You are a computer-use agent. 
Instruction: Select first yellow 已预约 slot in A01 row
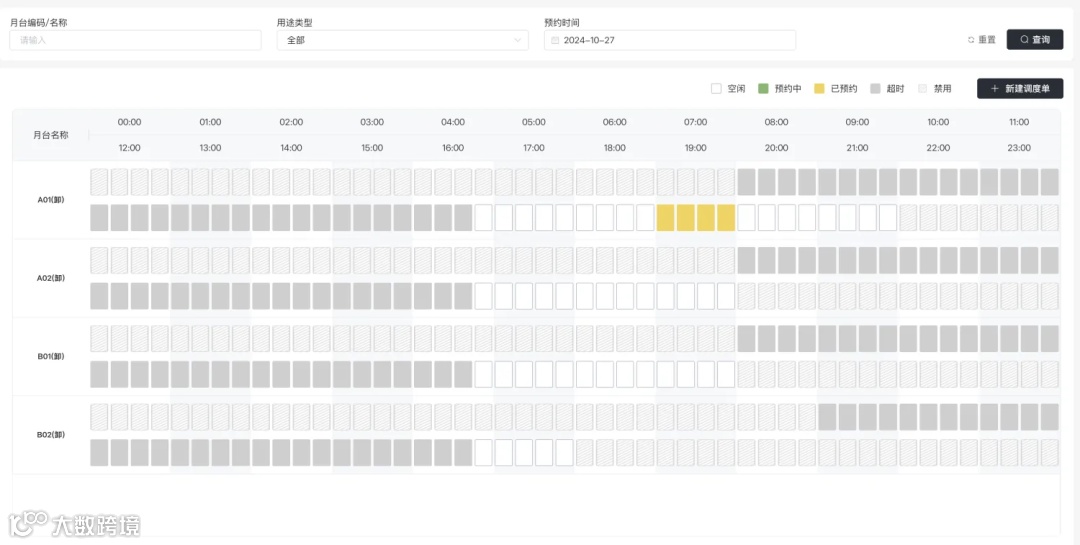point(666,218)
